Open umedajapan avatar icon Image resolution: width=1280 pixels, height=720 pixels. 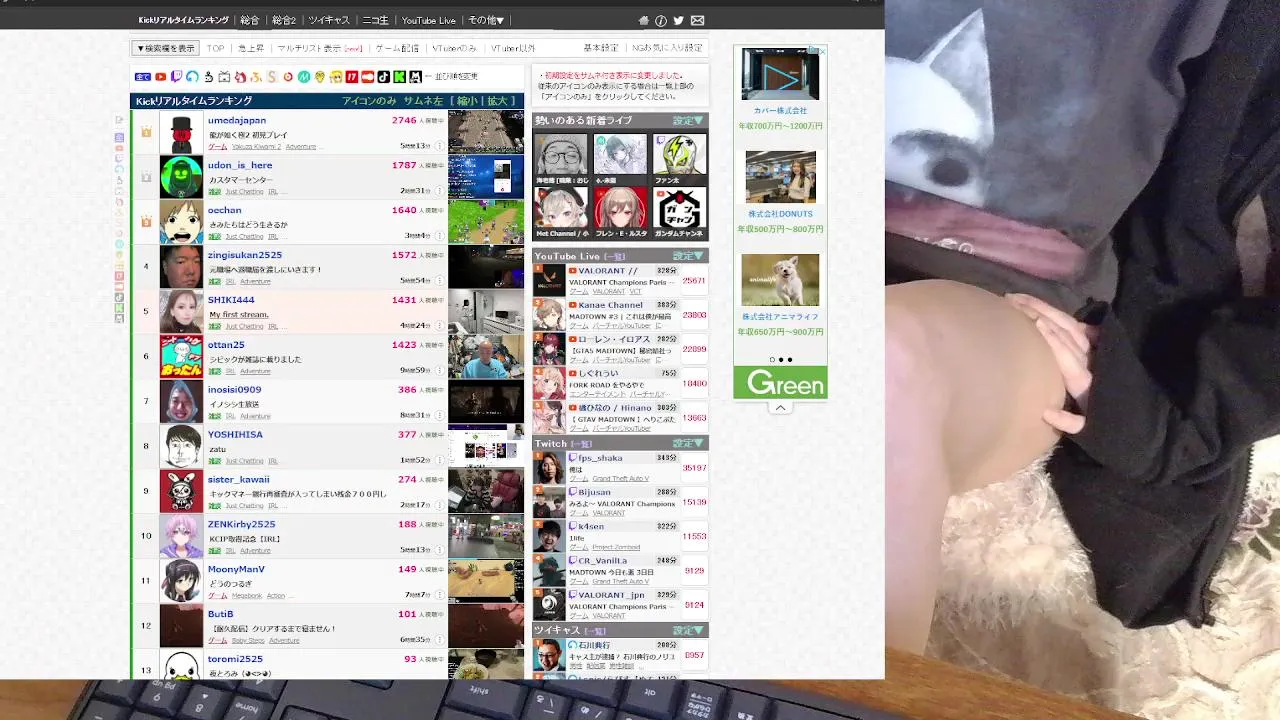(x=181, y=132)
